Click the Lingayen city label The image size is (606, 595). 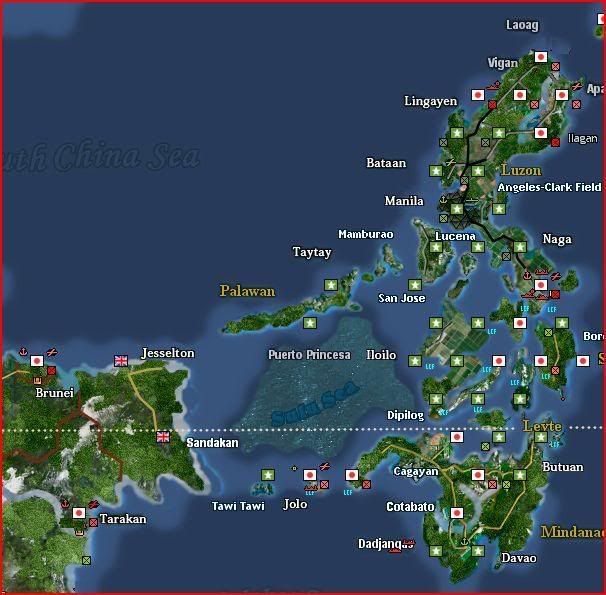431,101
